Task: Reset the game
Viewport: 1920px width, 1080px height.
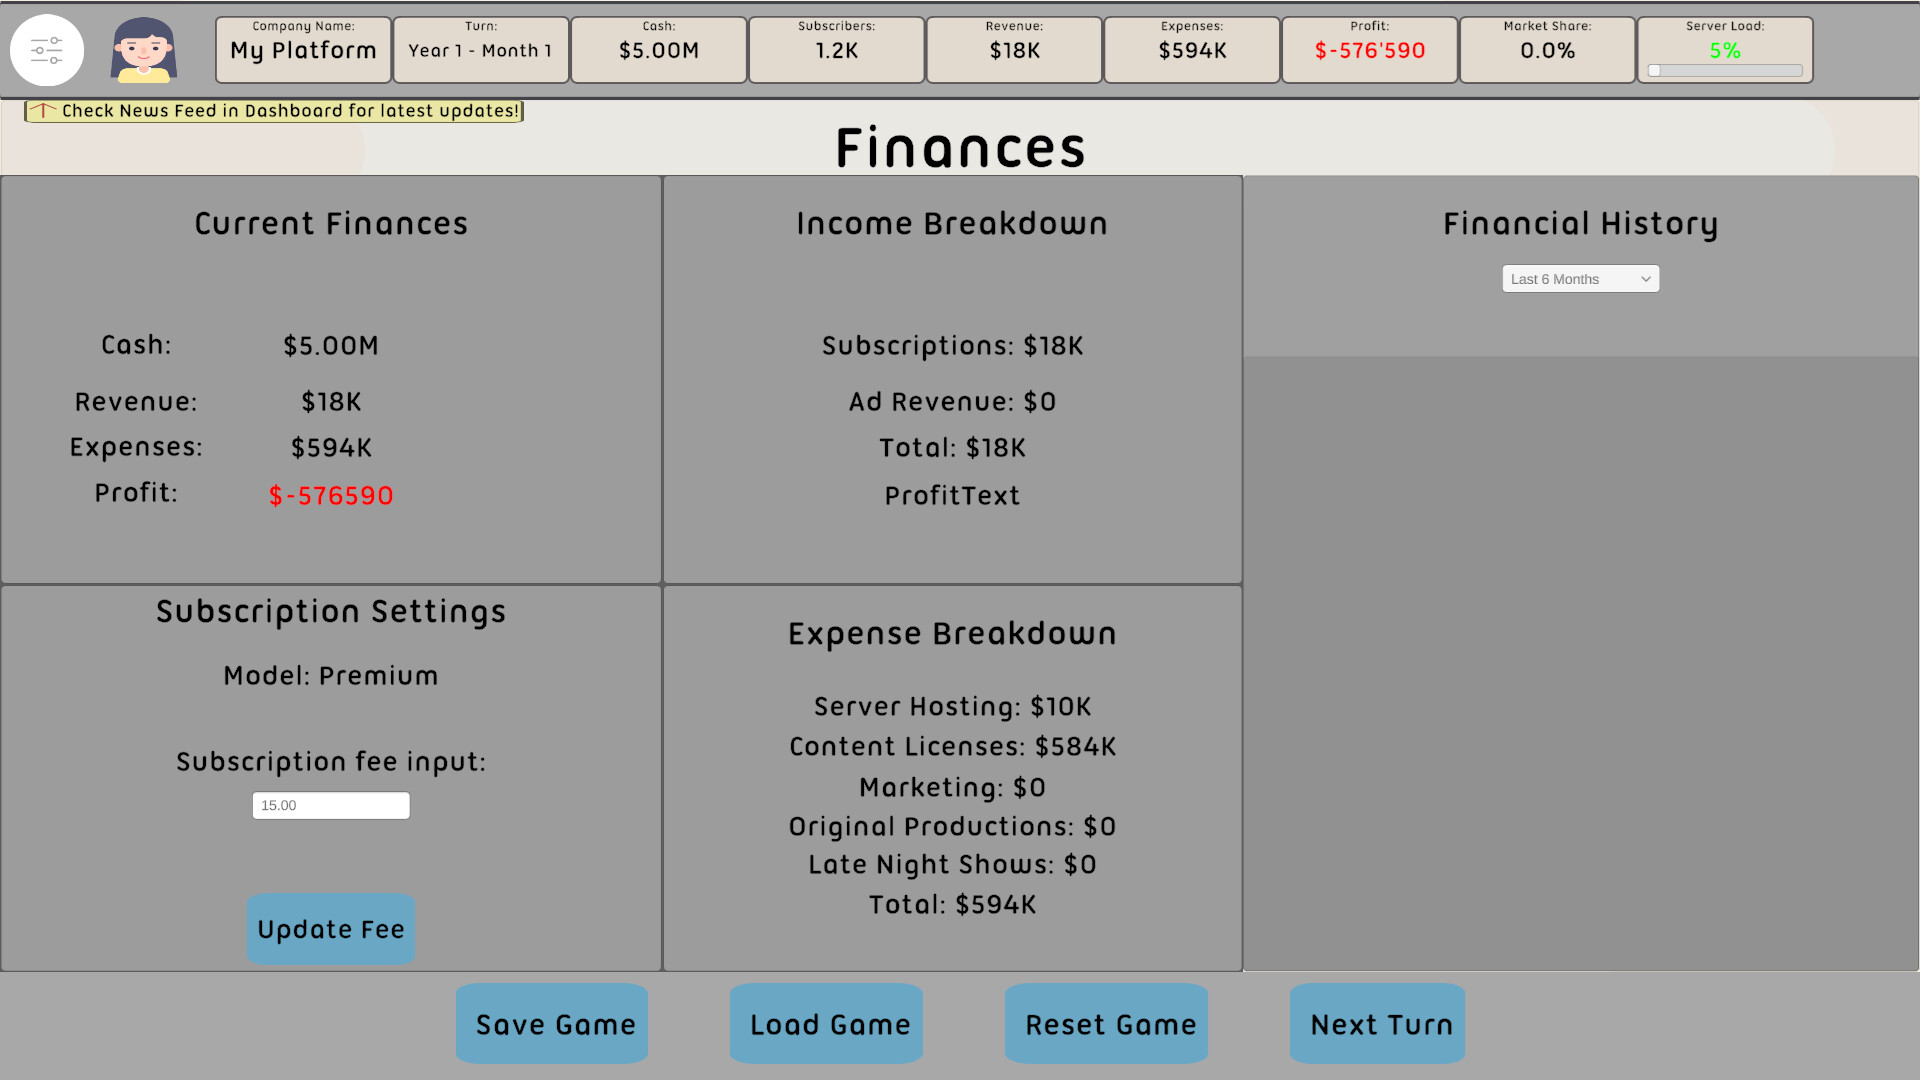Action: [x=1106, y=1023]
